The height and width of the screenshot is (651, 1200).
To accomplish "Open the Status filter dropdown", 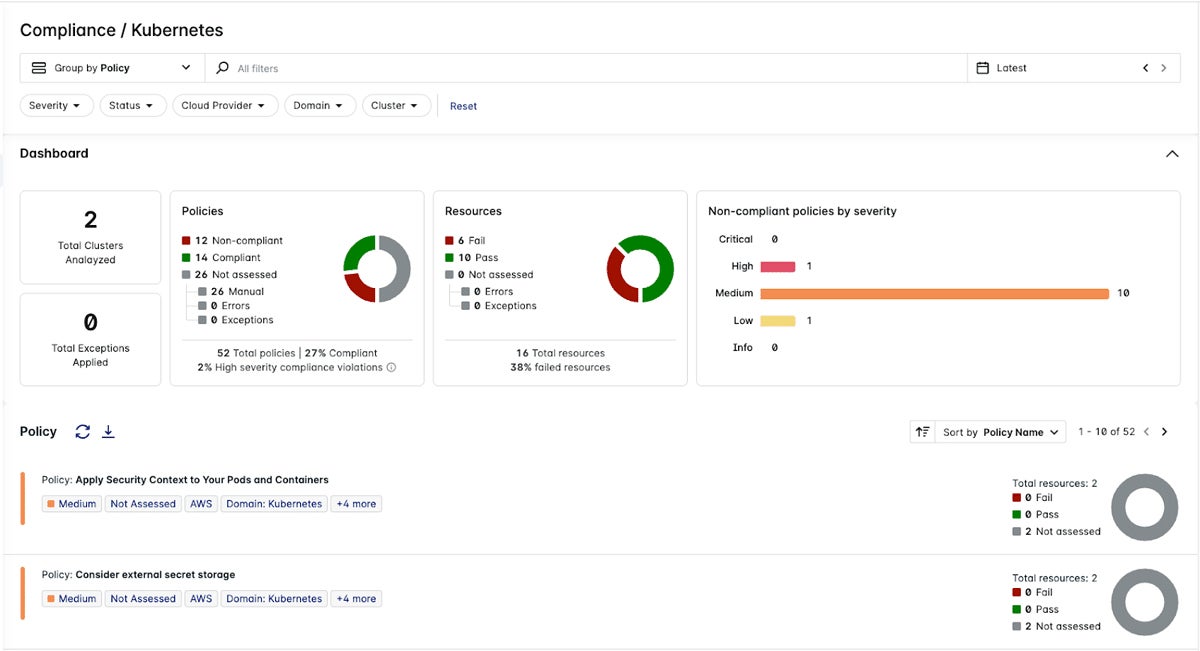I will [132, 106].
